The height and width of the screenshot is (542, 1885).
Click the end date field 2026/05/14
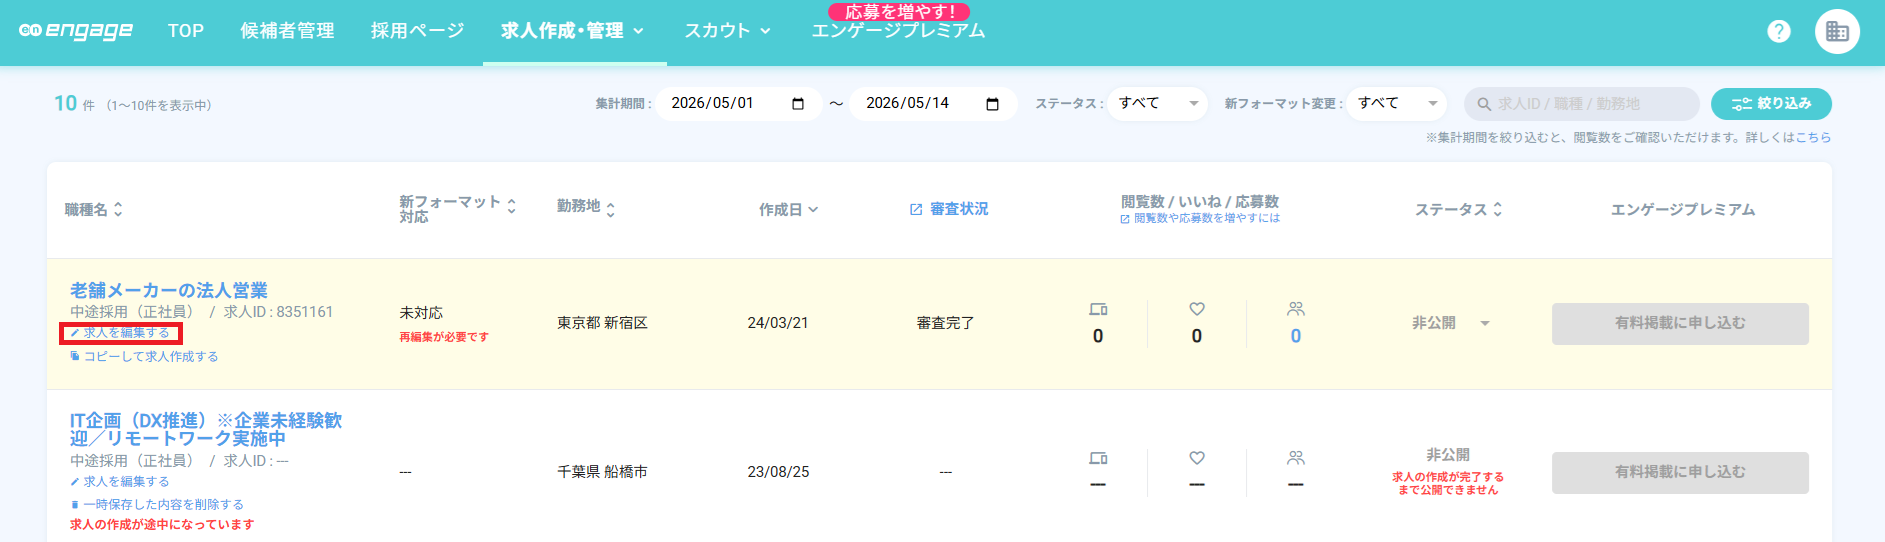coord(933,104)
